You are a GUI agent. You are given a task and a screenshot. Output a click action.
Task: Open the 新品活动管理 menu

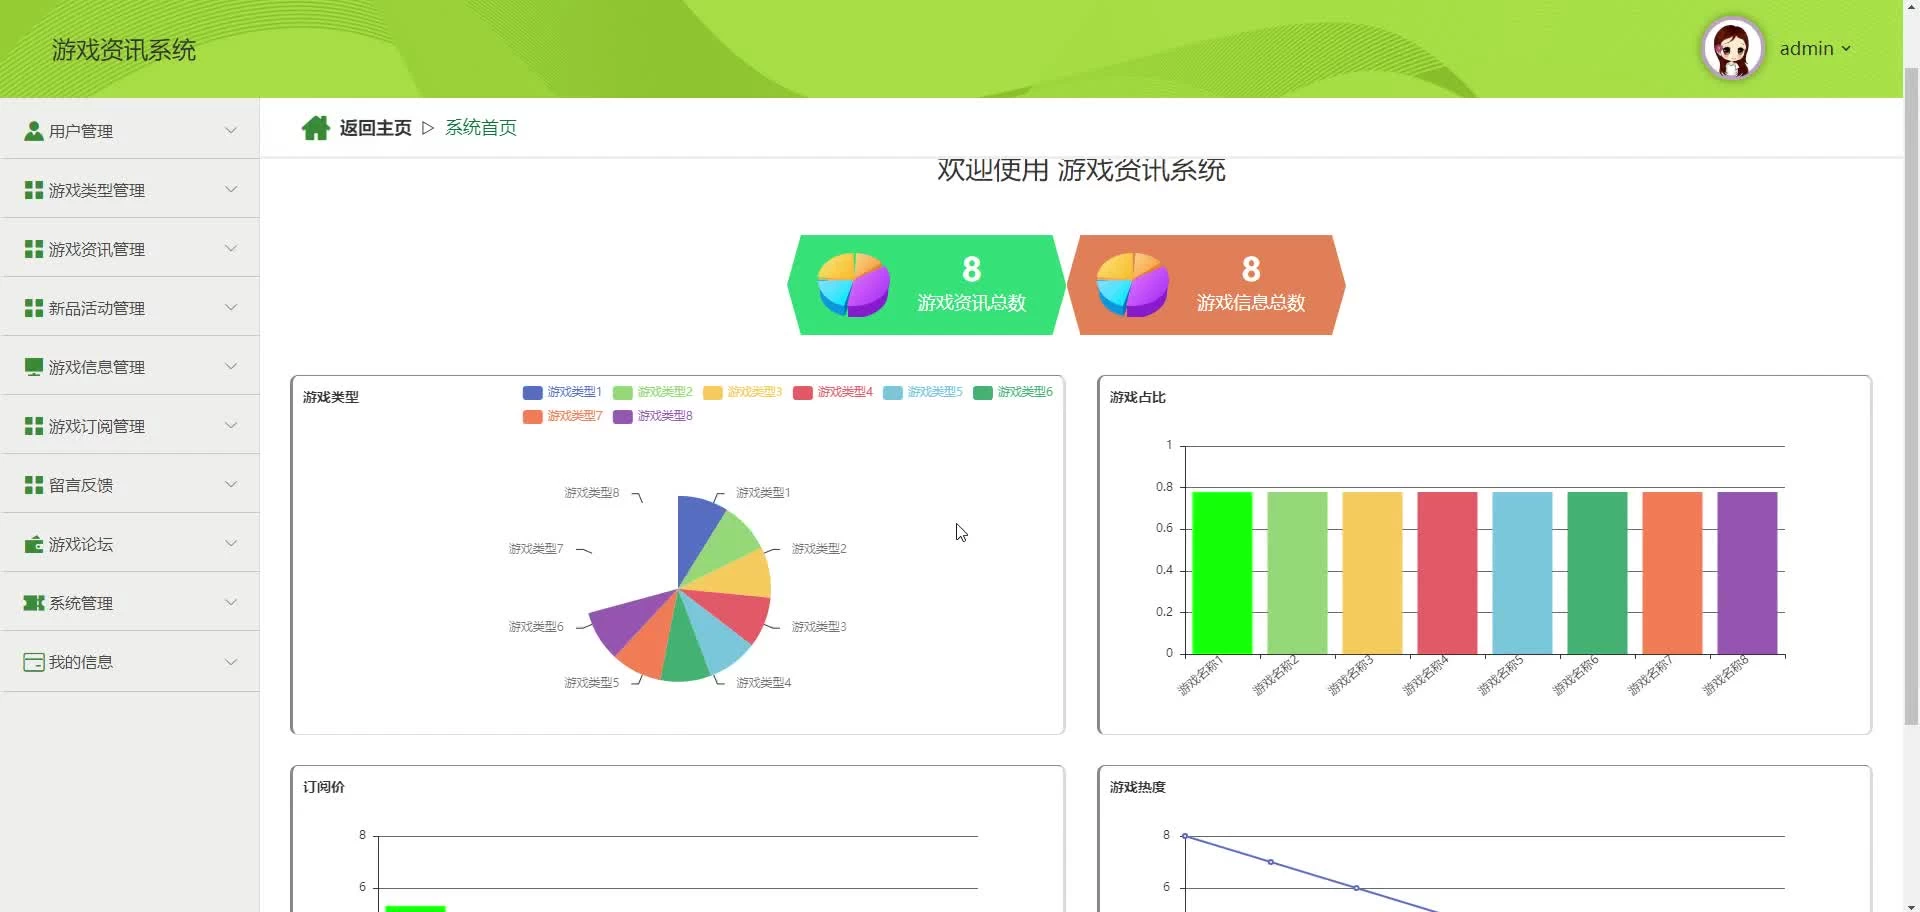pyautogui.click(x=130, y=307)
